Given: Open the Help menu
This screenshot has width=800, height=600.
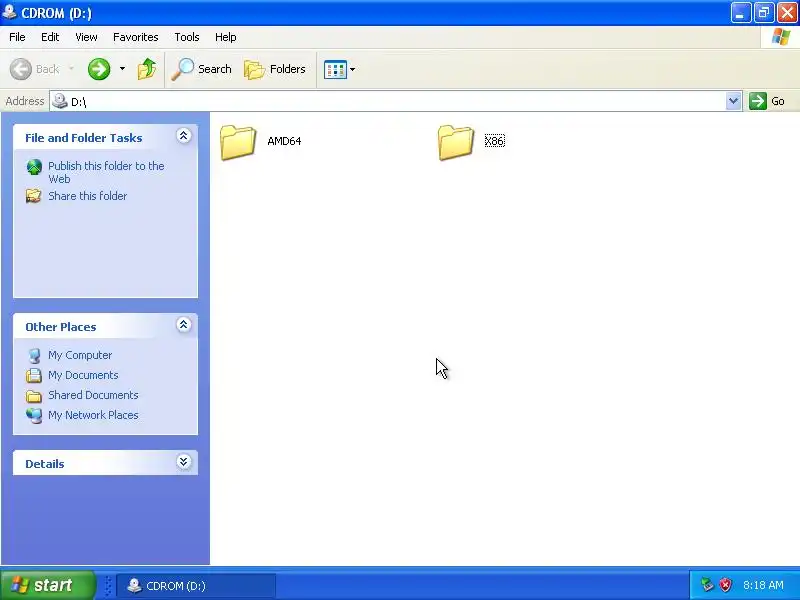Looking at the screenshot, I should click(x=226, y=37).
